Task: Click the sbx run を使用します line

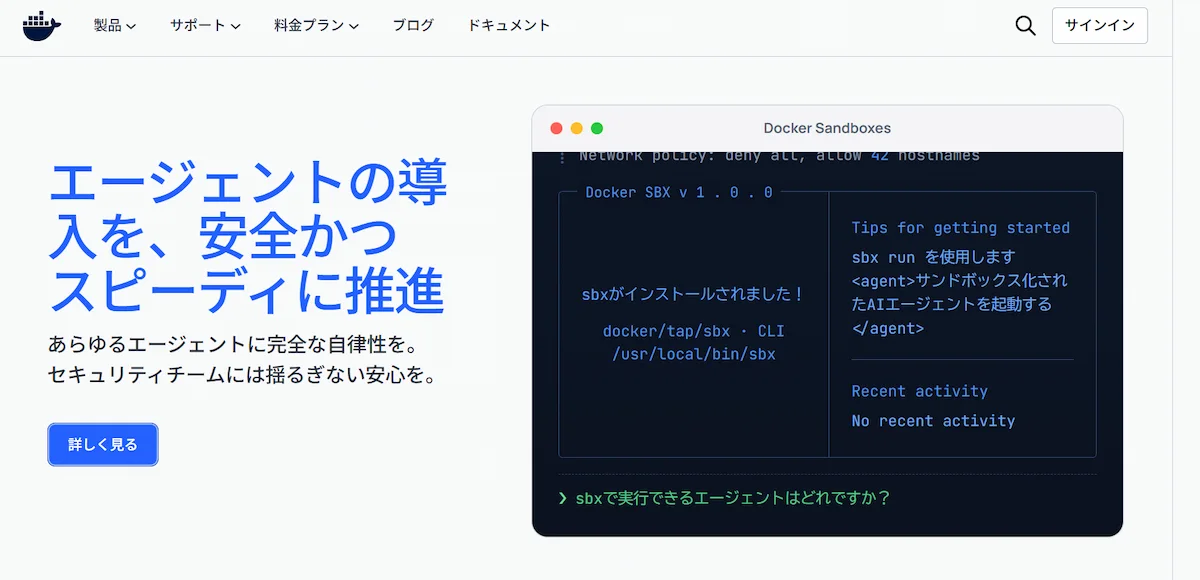Action: pos(933,257)
